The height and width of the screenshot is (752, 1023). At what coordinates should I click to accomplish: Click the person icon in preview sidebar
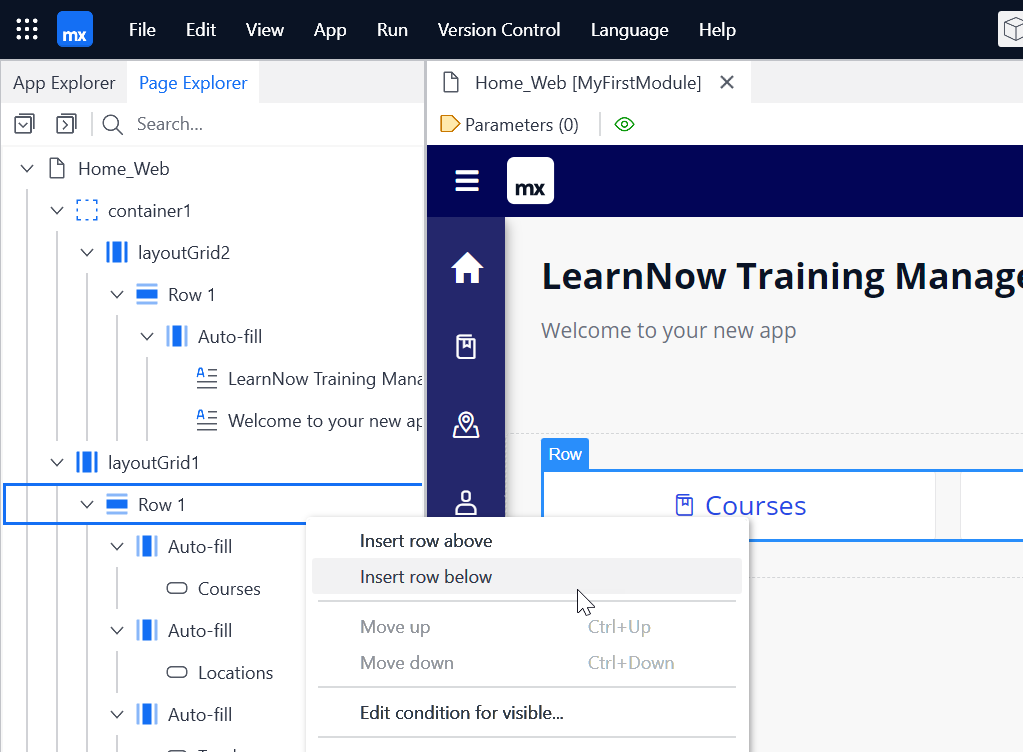(x=466, y=502)
